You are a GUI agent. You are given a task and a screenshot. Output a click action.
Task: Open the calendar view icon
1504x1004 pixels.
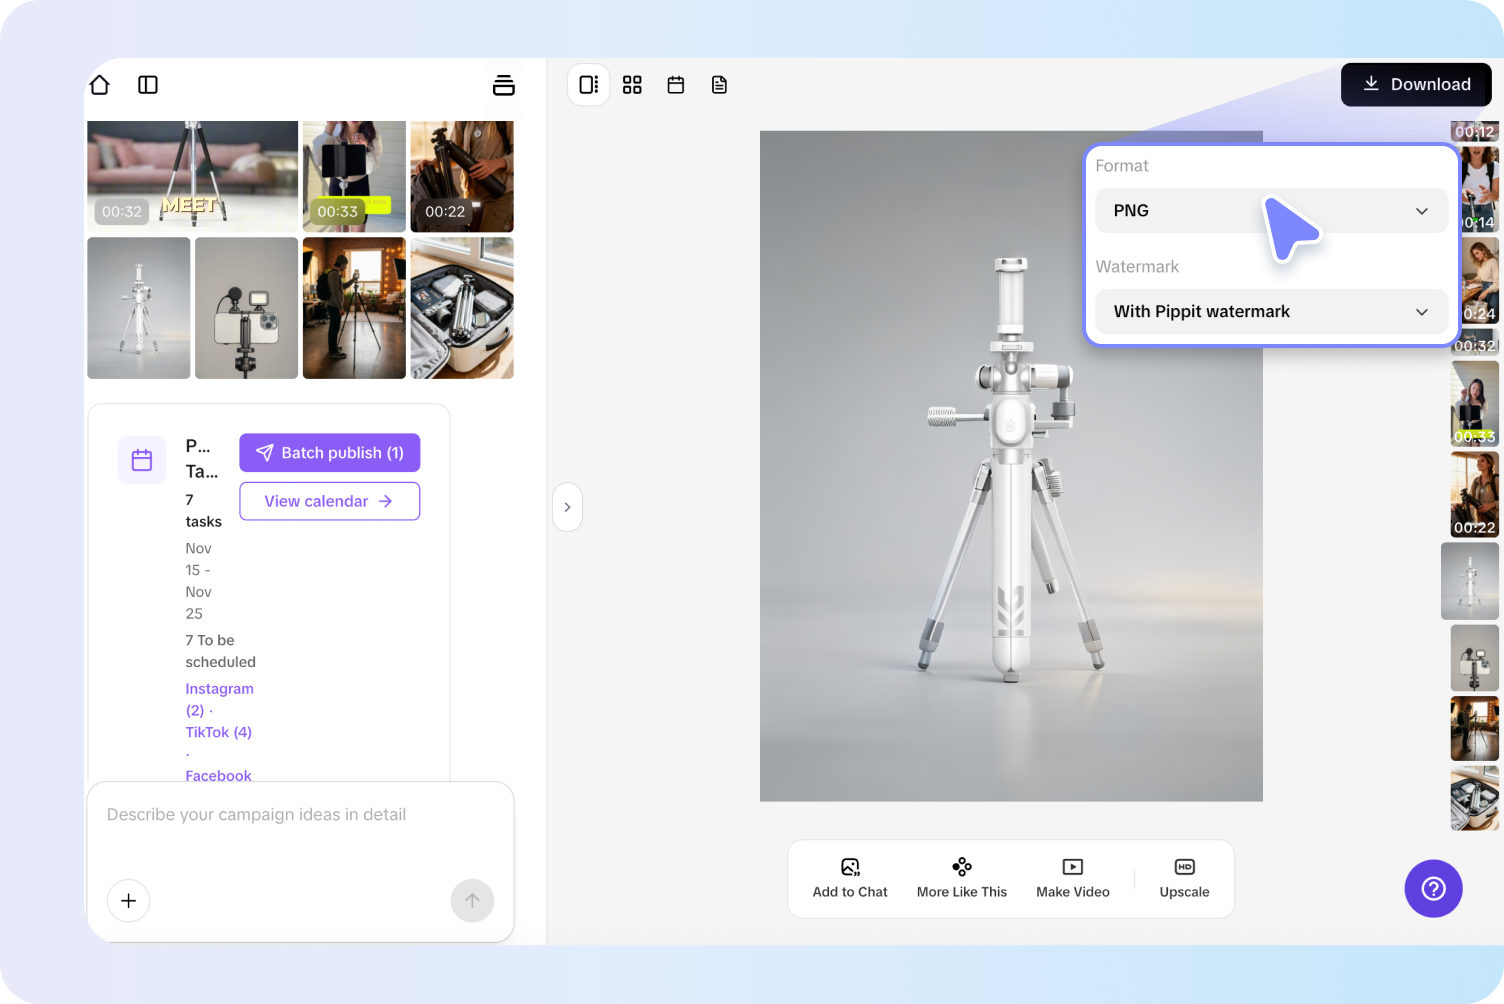point(676,85)
